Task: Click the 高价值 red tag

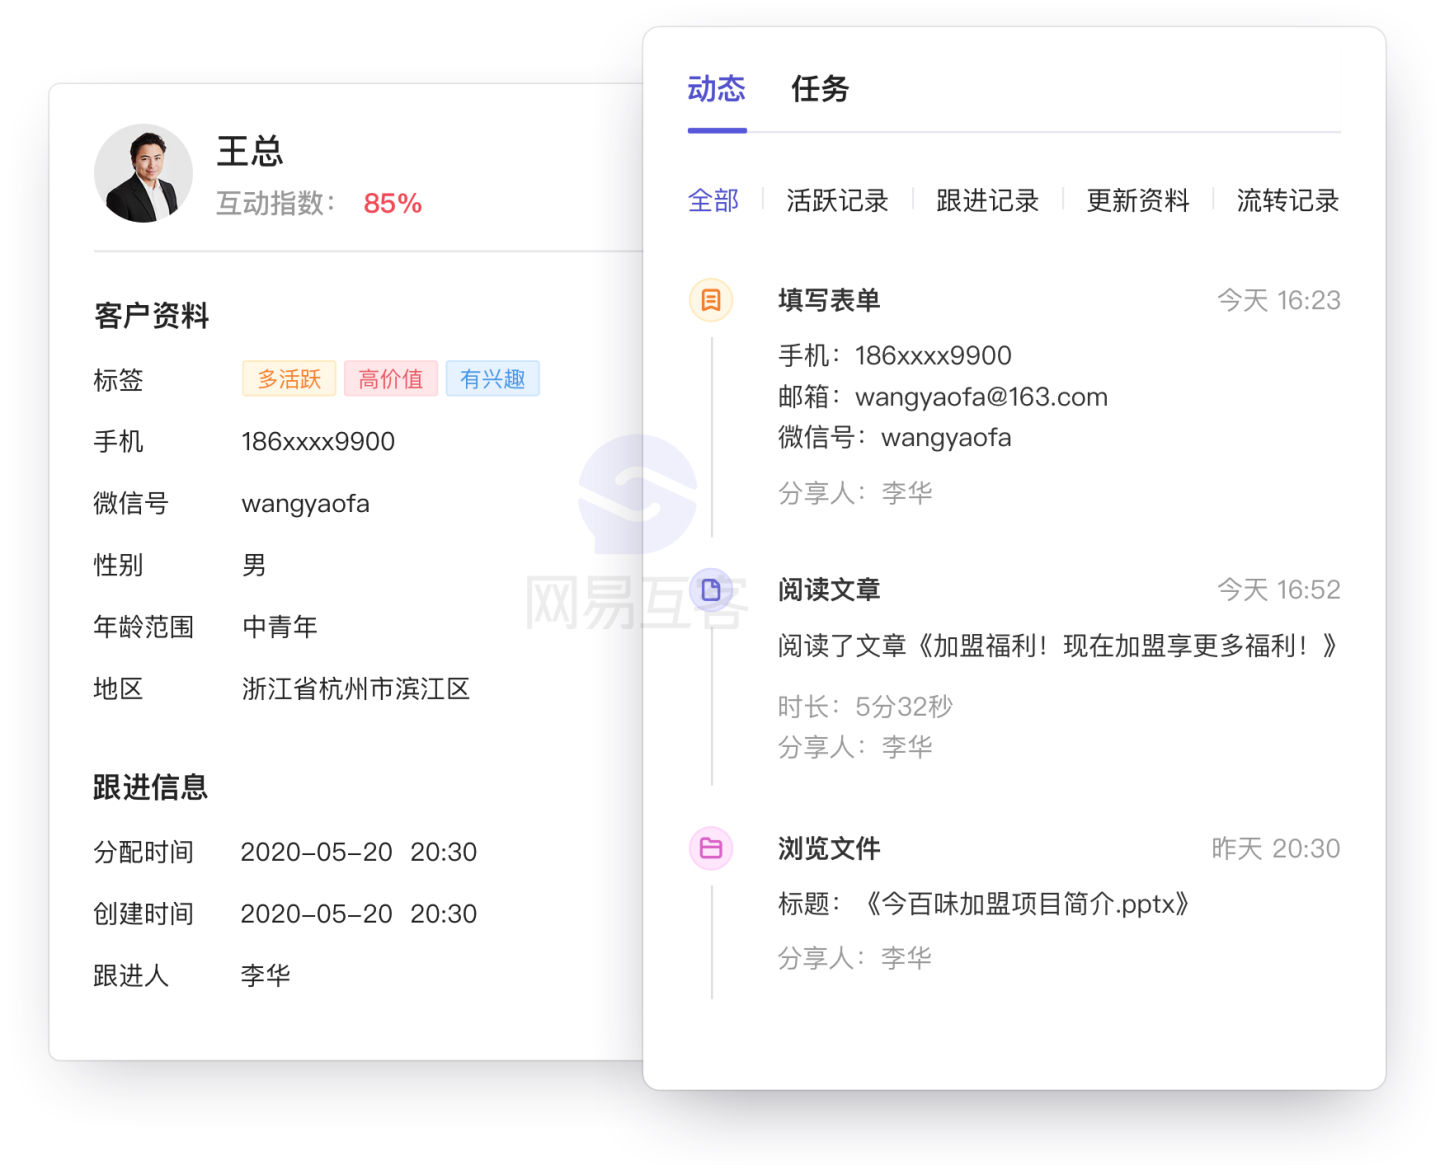Action: (x=391, y=379)
